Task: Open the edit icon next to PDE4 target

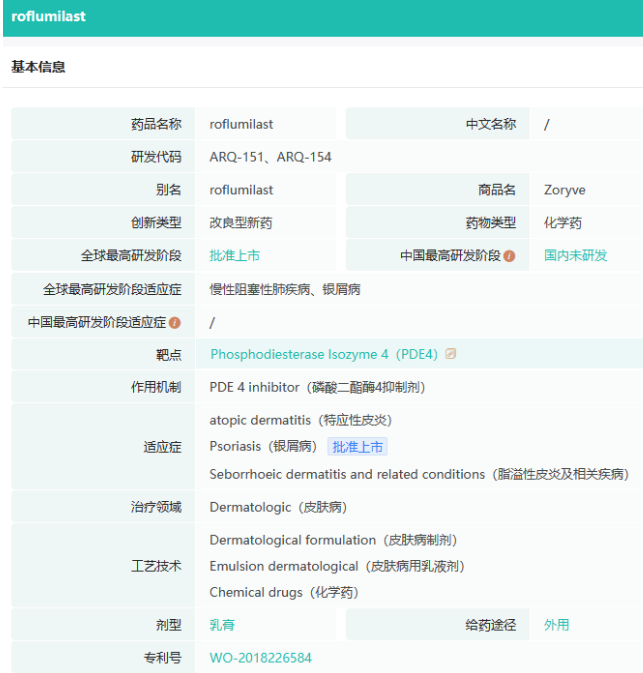Action: [450, 354]
